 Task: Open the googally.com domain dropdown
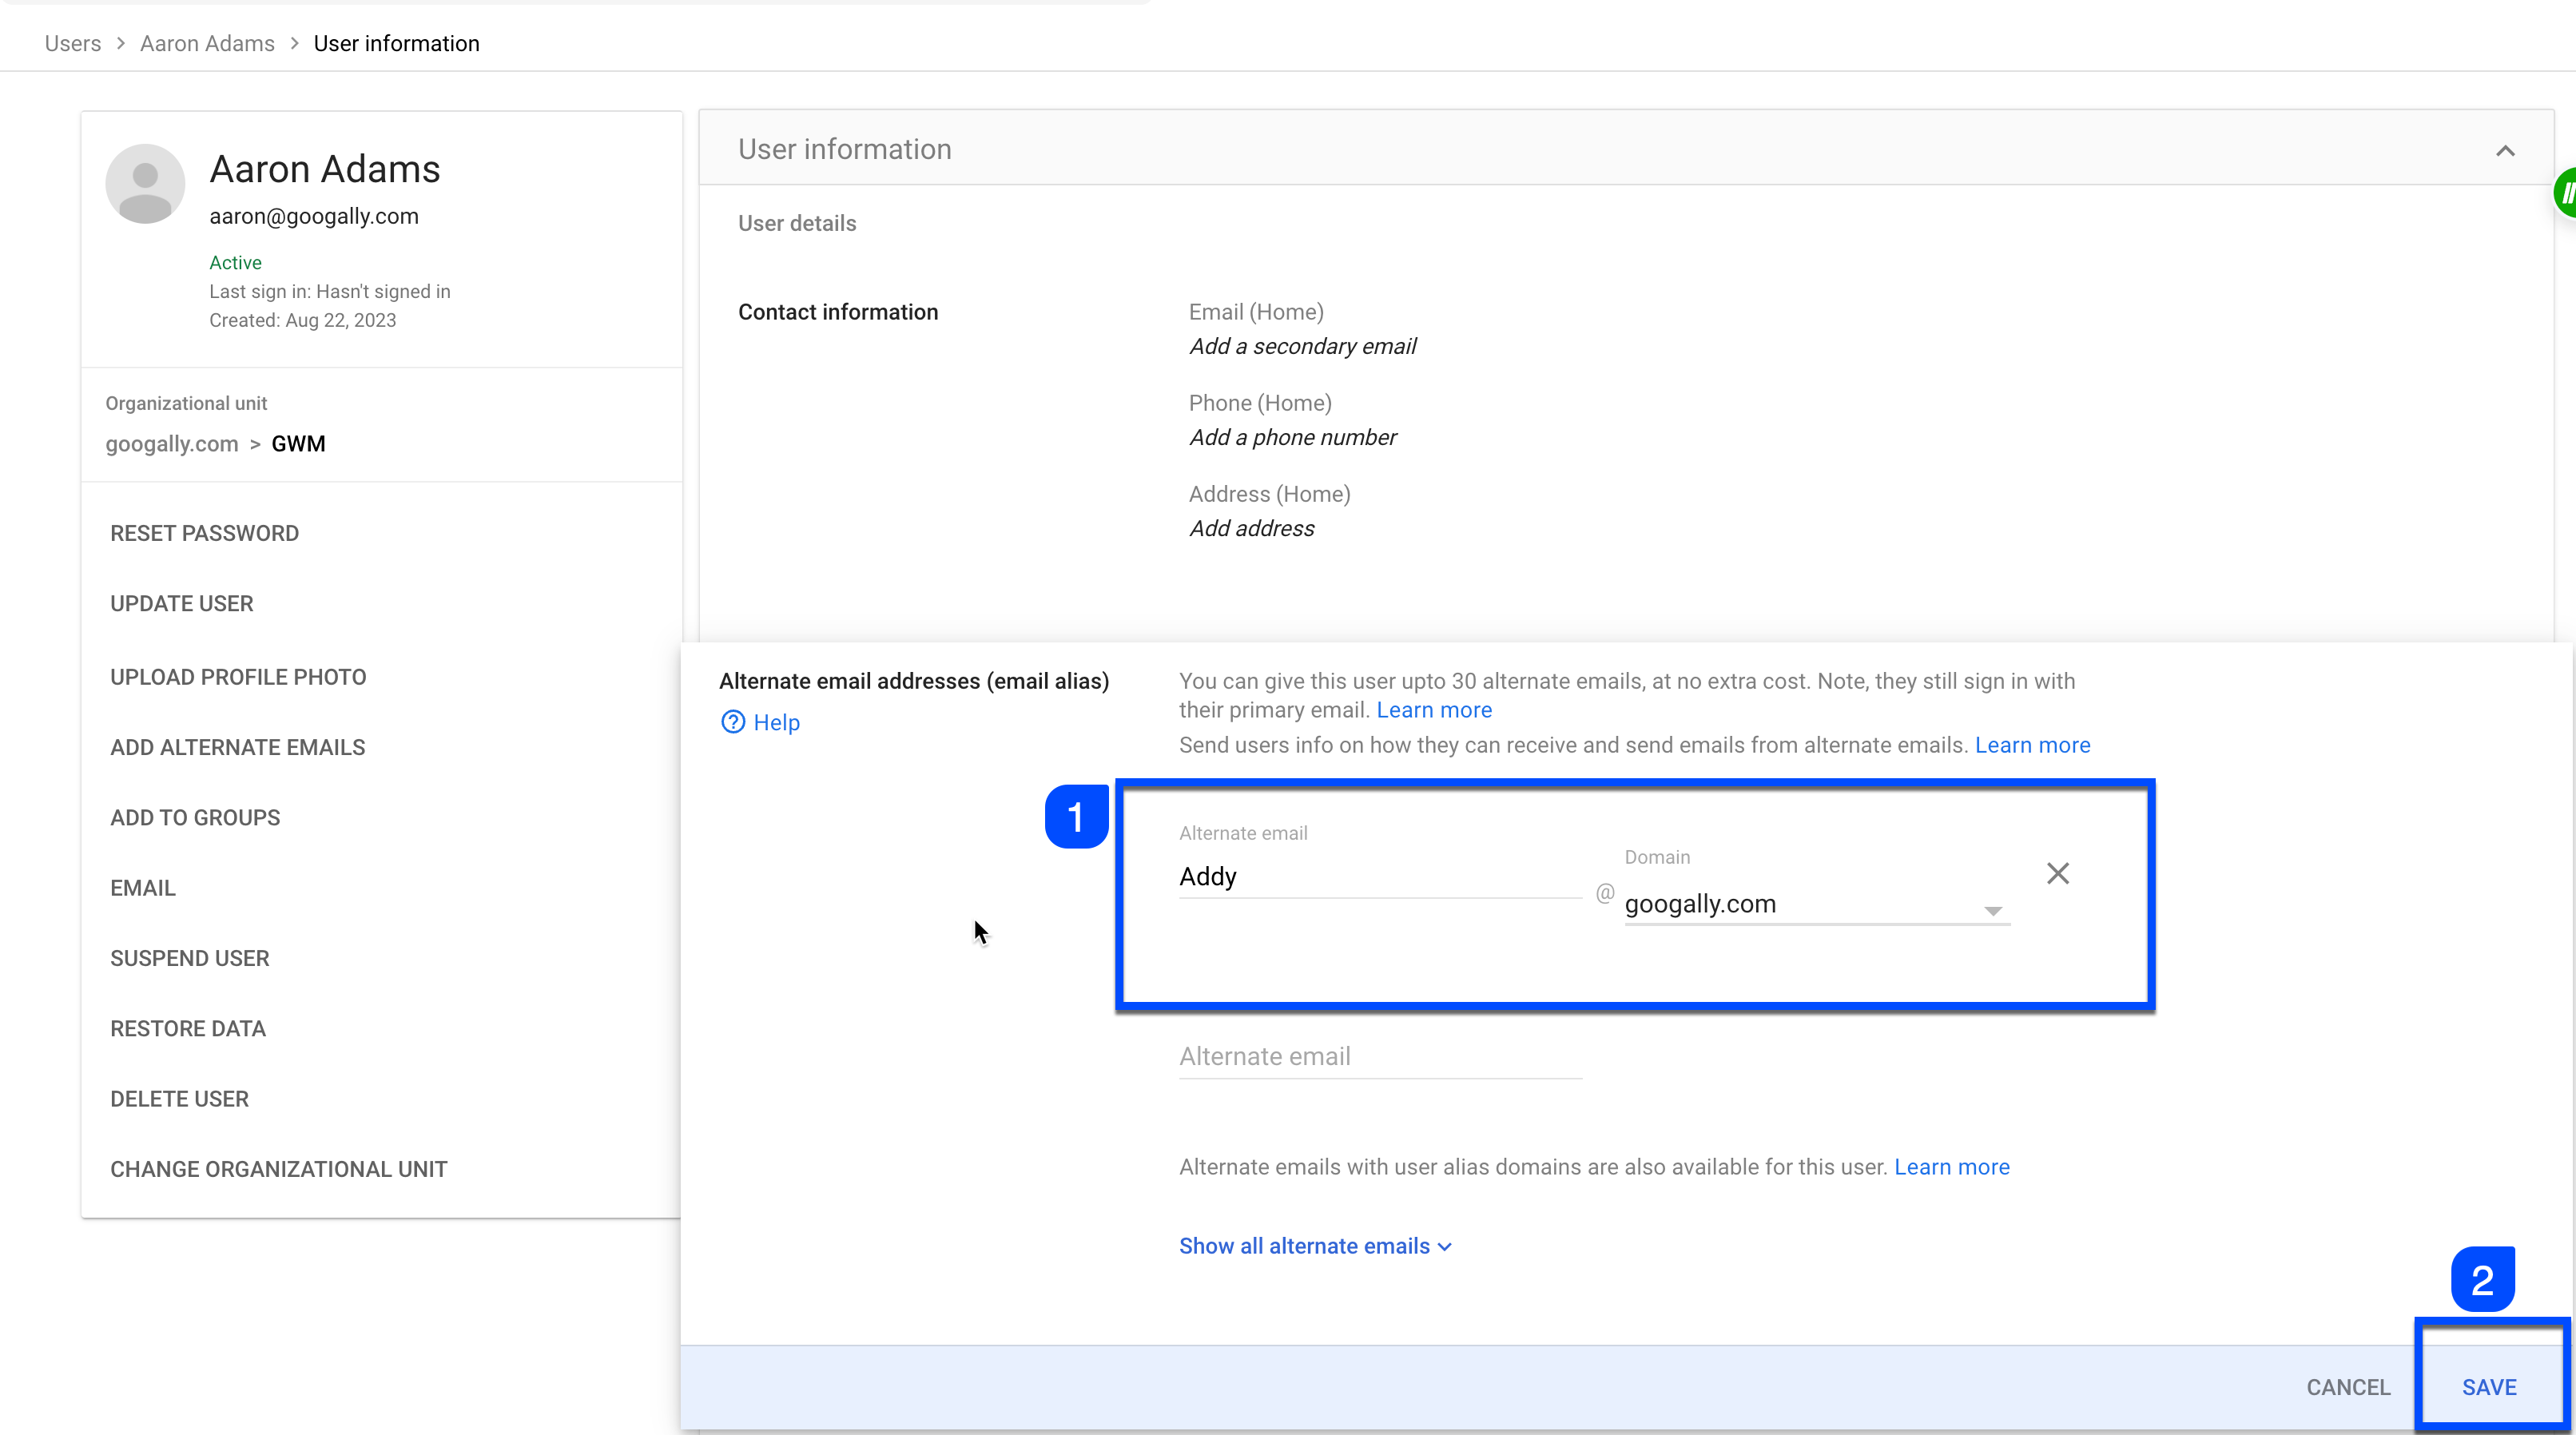[1816, 904]
